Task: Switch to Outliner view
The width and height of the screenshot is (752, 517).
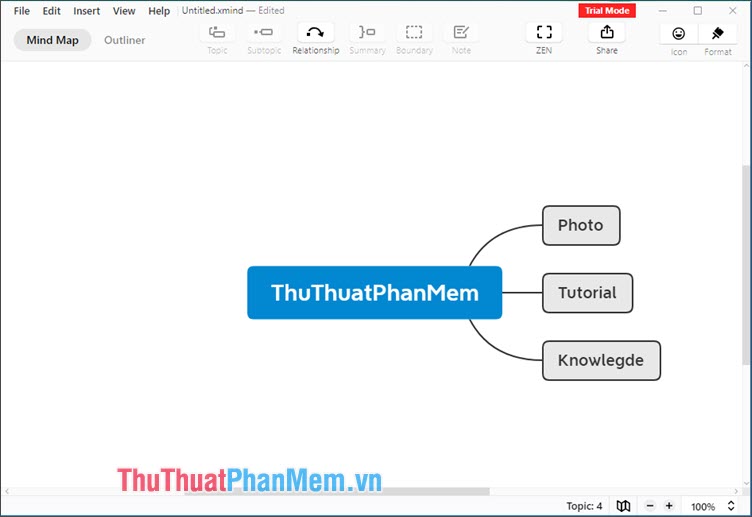Action: coord(125,40)
